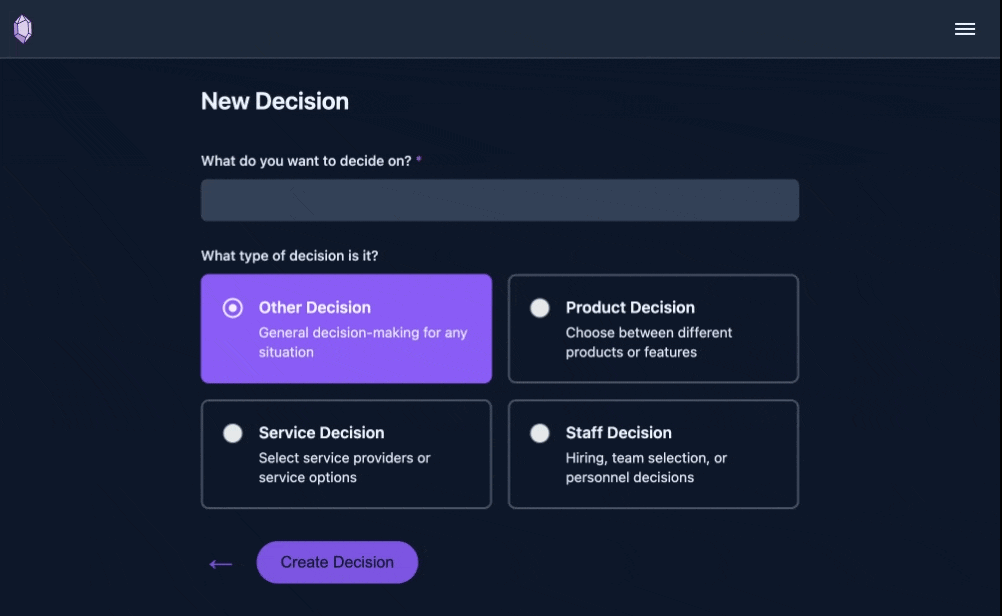Viewport: 1002px width, 616px height.
Task: Click 'General decision-making for any situation' description
Action: (x=363, y=342)
